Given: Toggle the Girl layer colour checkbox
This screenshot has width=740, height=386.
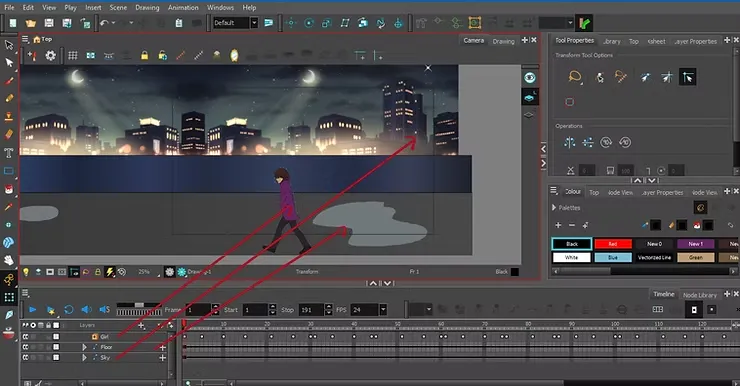Looking at the screenshot, I should pos(56,336).
